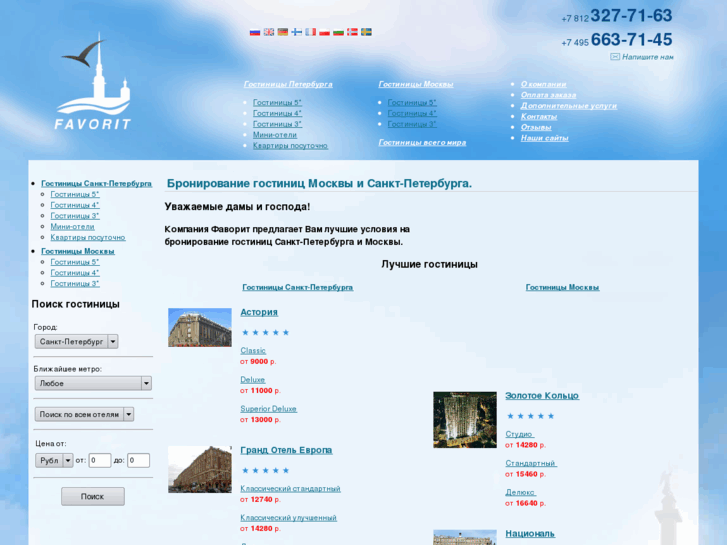This screenshot has width=727, height=545.
Task: Open Астория Classic room link
Action: [253, 351]
